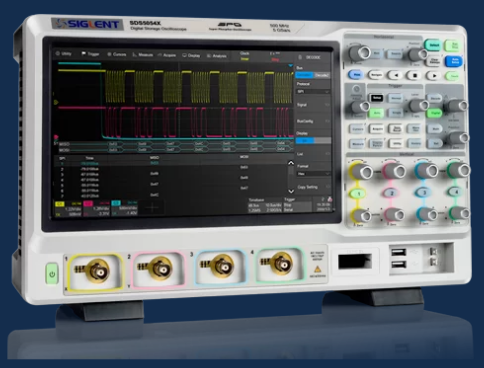Hit the blue Print button
Viewport: 484px width, 368px height.
[x=356, y=75]
